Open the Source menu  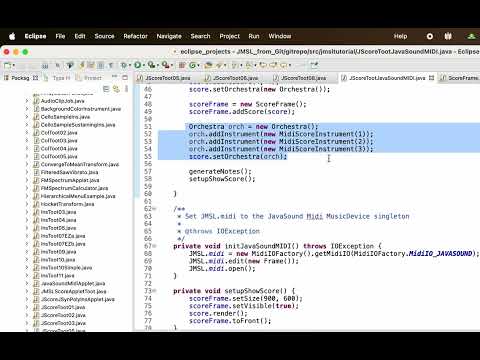(x=104, y=36)
